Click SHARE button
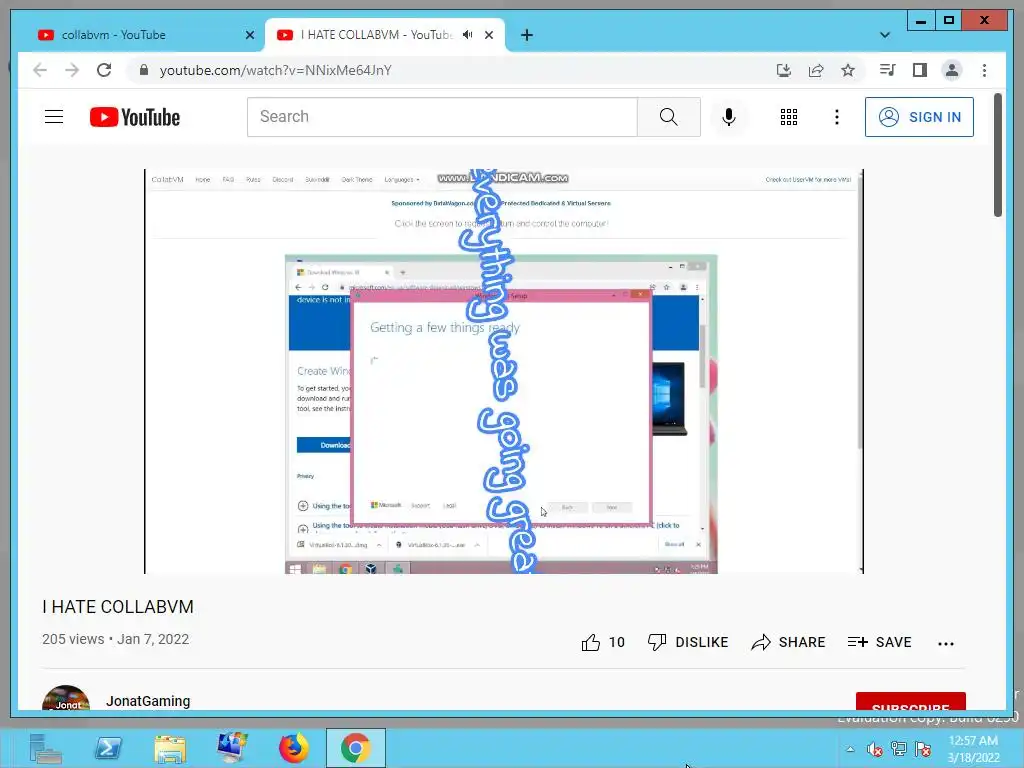 click(x=788, y=642)
